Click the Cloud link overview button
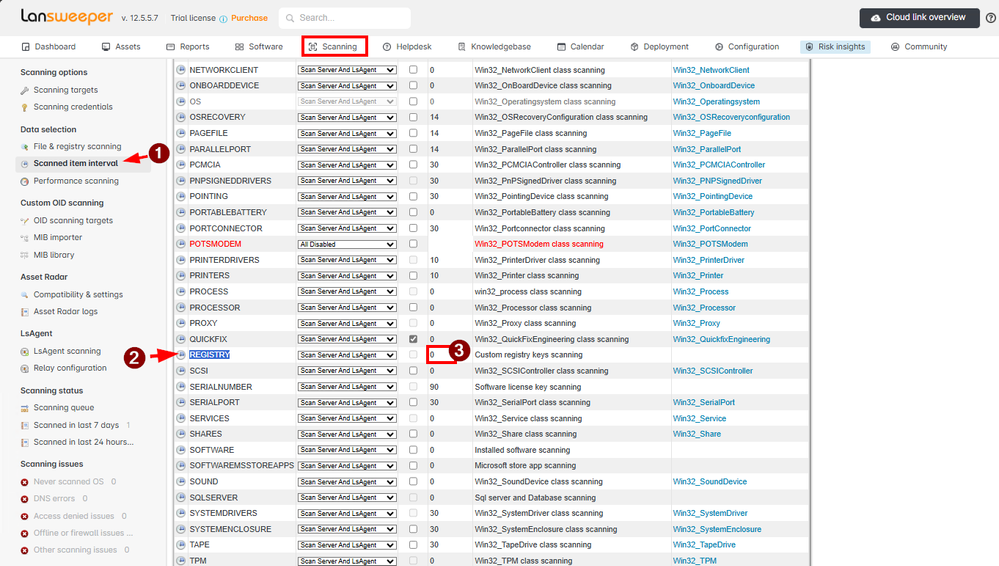Image resolution: width=999 pixels, height=566 pixels. pos(919,18)
